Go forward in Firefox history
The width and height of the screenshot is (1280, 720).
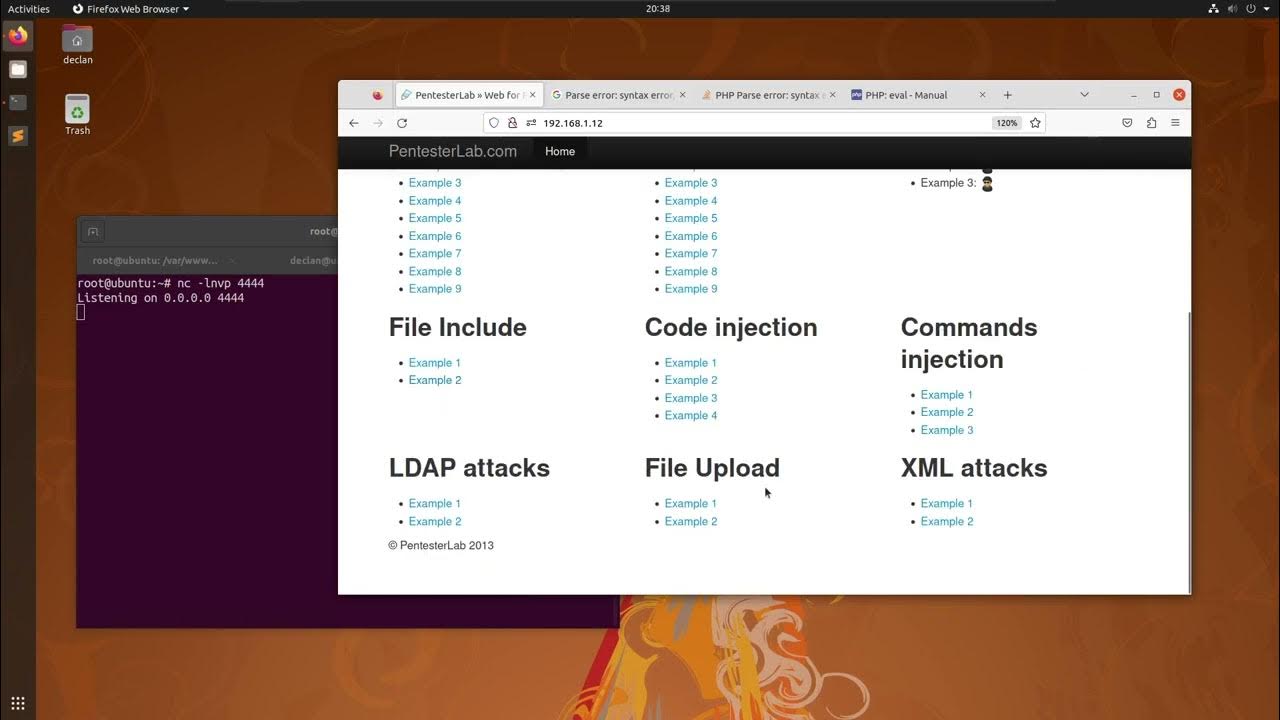pyautogui.click(x=378, y=123)
